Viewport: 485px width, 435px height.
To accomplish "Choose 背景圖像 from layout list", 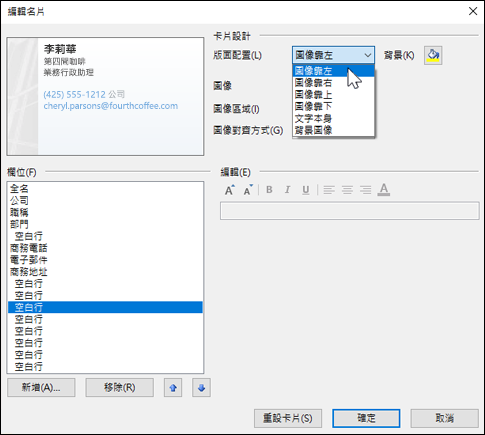I will pyautogui.click(x=334, y=130).
